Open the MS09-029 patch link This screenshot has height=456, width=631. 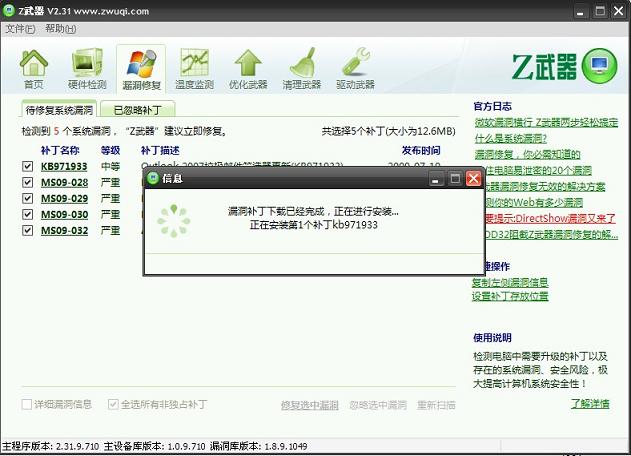point(64,198)
